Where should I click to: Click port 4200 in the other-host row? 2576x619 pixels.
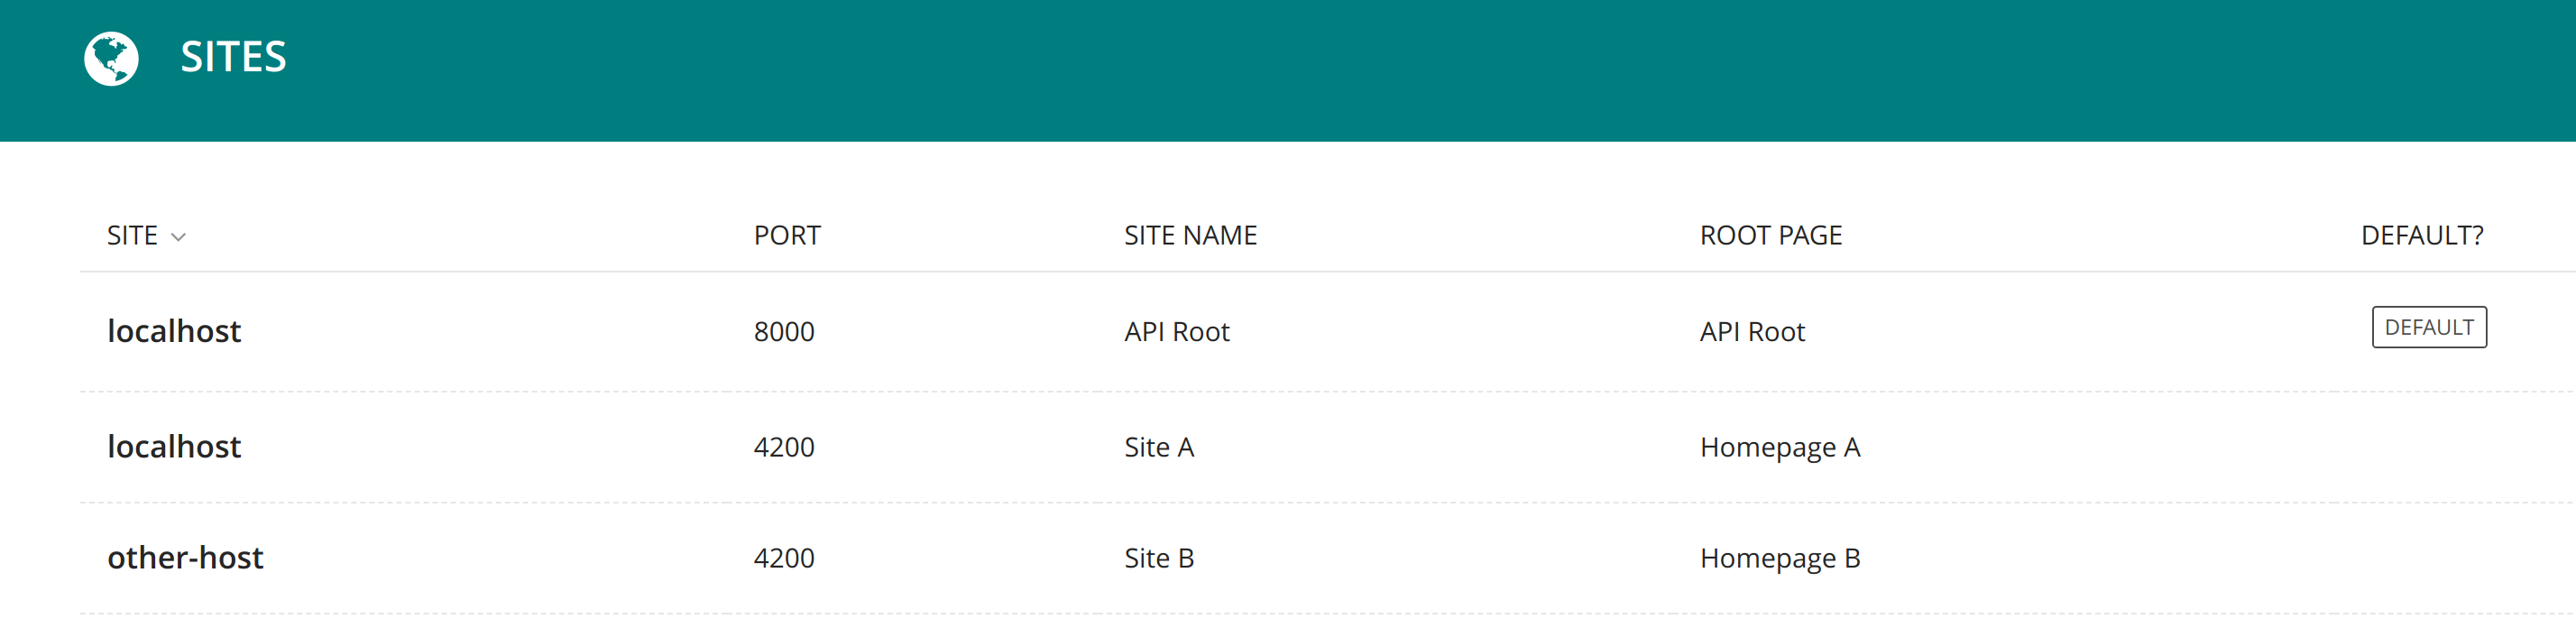point(784,558)
